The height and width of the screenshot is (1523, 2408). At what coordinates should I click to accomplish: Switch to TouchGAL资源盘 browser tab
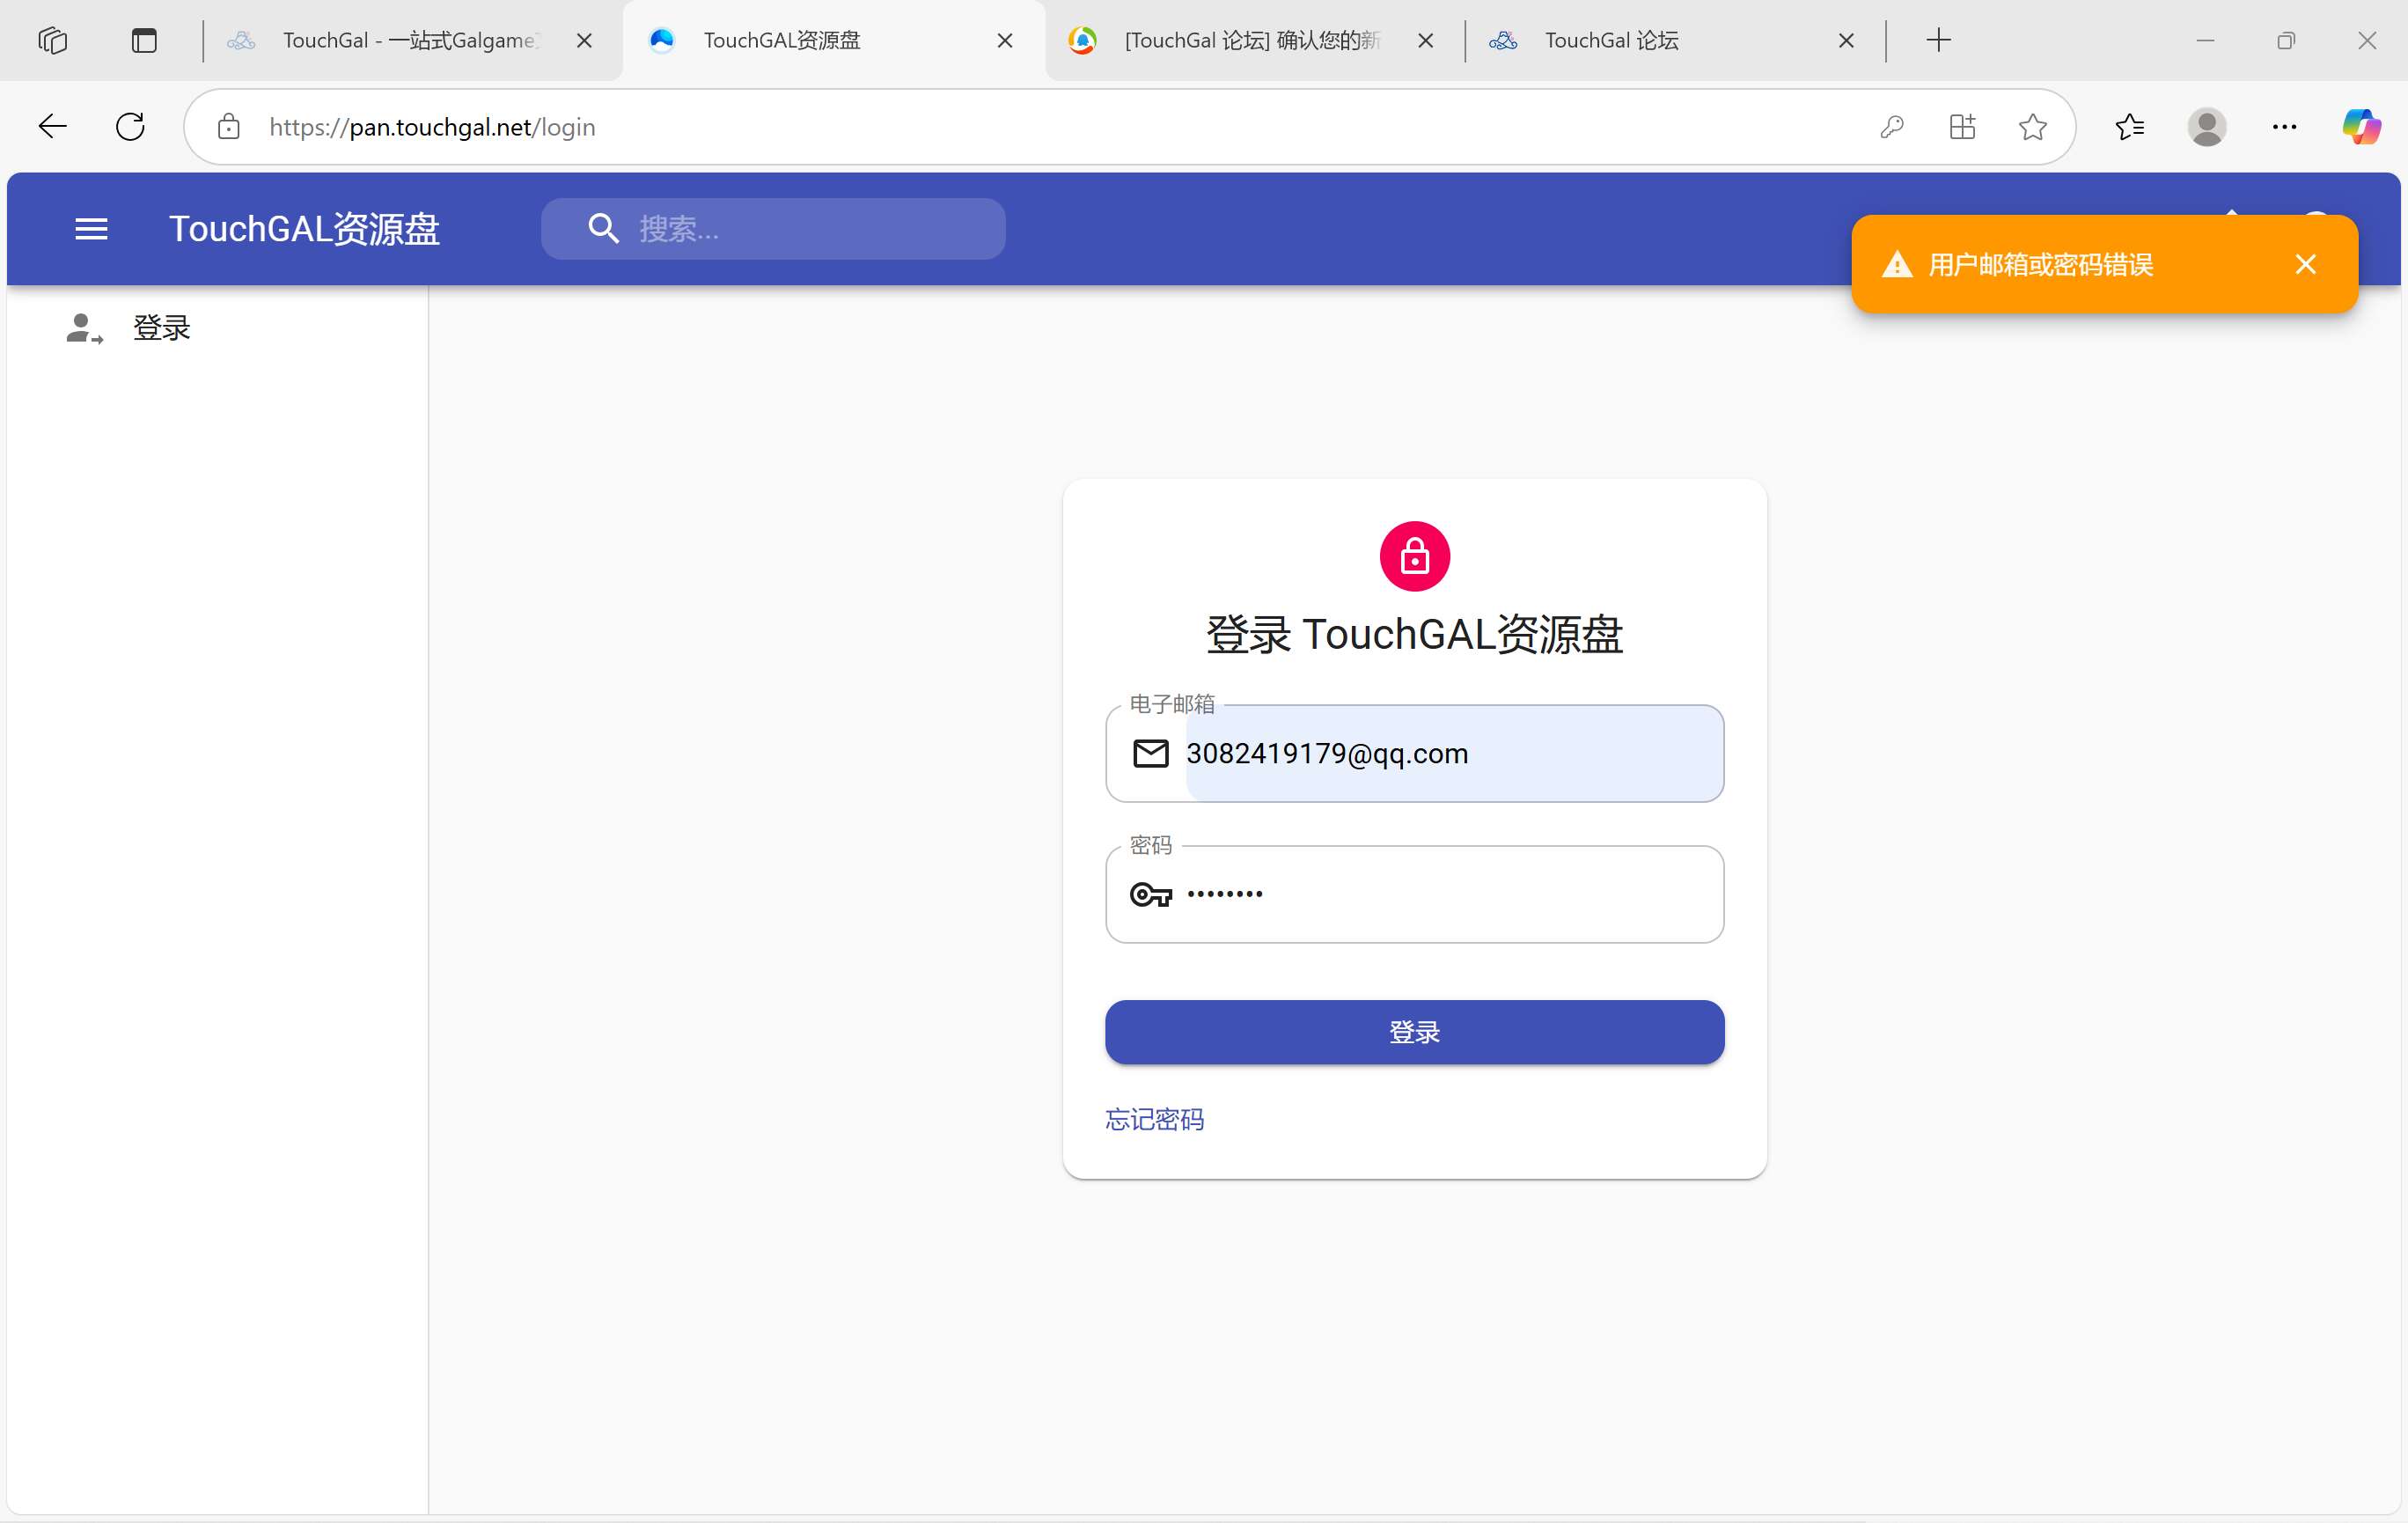click(833, 40)
